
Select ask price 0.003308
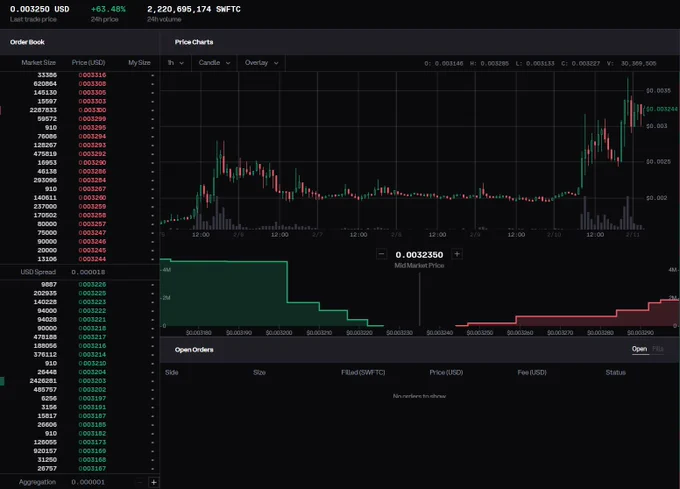92,84
